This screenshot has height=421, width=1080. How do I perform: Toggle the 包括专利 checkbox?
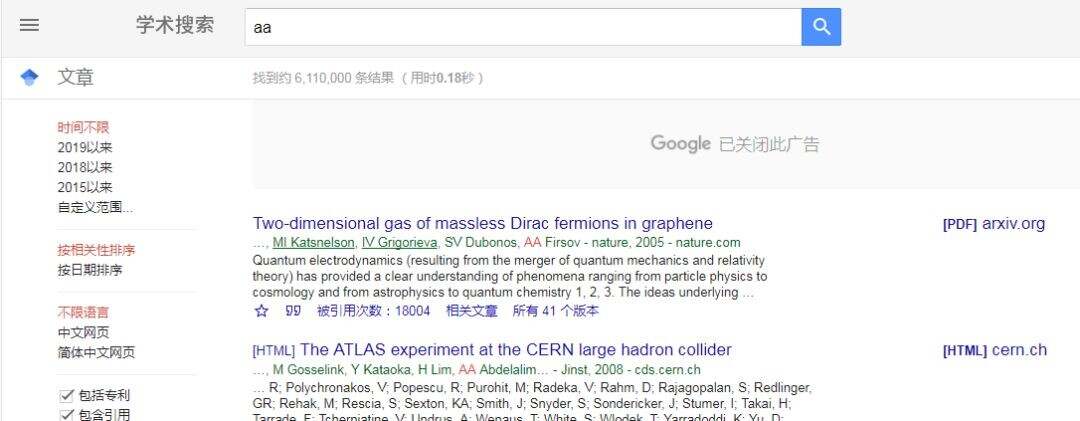67,396
